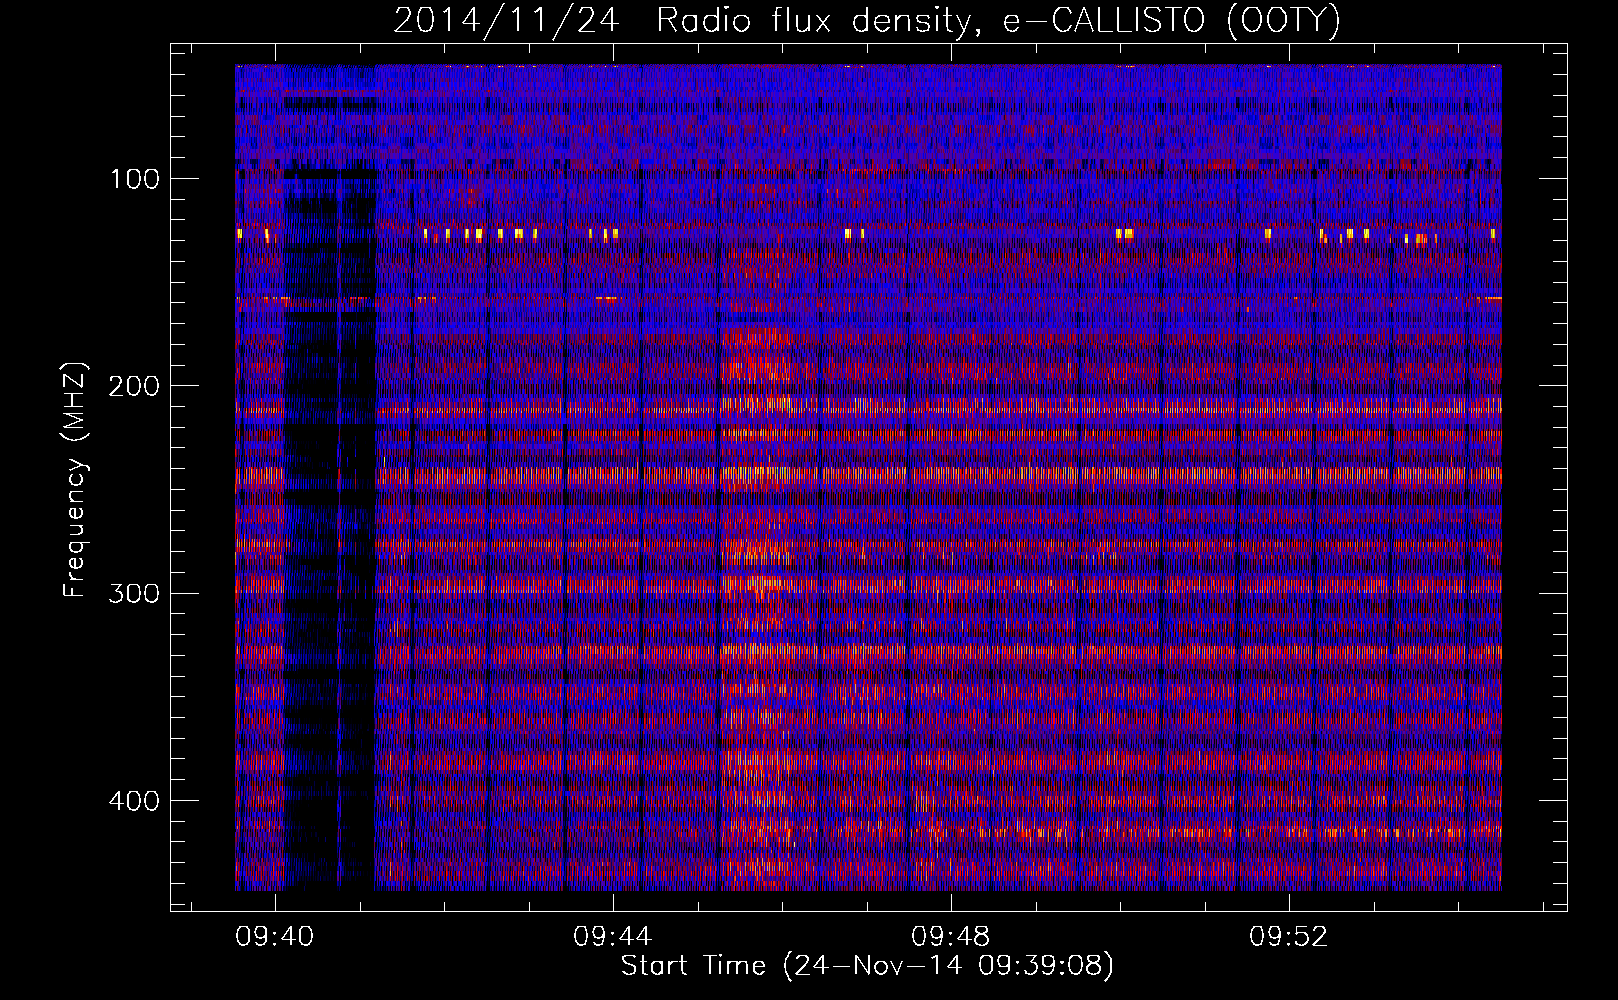
Task: Click the "09:44" time tick label
Action: point(612,937)
